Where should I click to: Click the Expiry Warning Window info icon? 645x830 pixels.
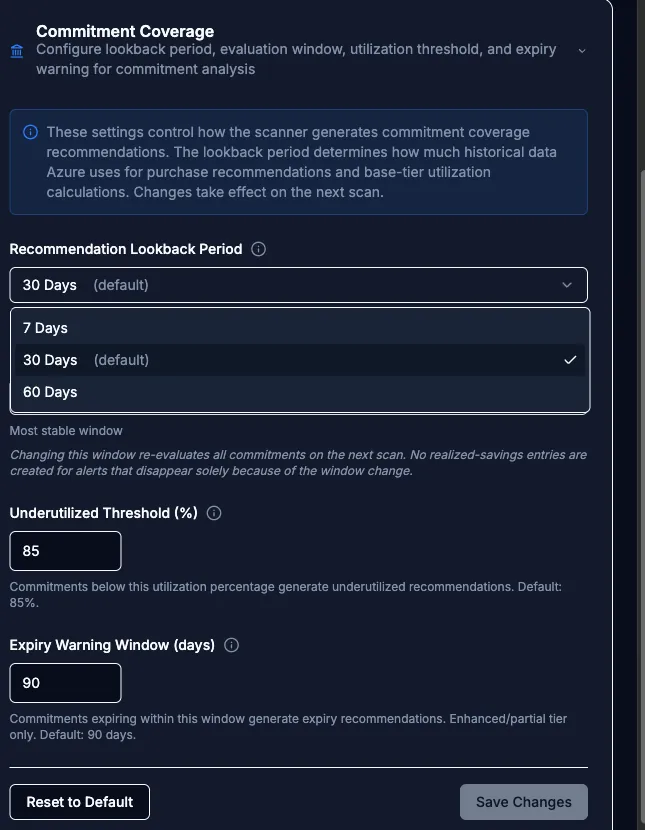click(x=231, y=645)
